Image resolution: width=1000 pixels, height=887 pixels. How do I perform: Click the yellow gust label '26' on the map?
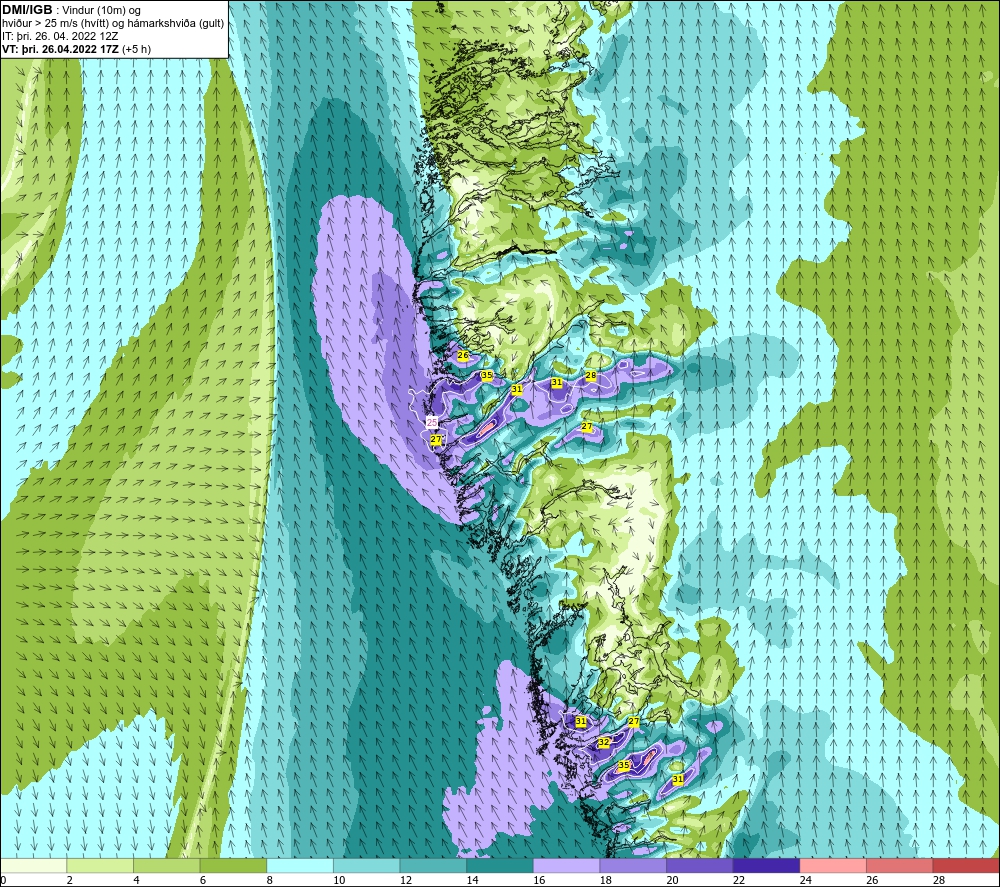(x=463, y=355)
